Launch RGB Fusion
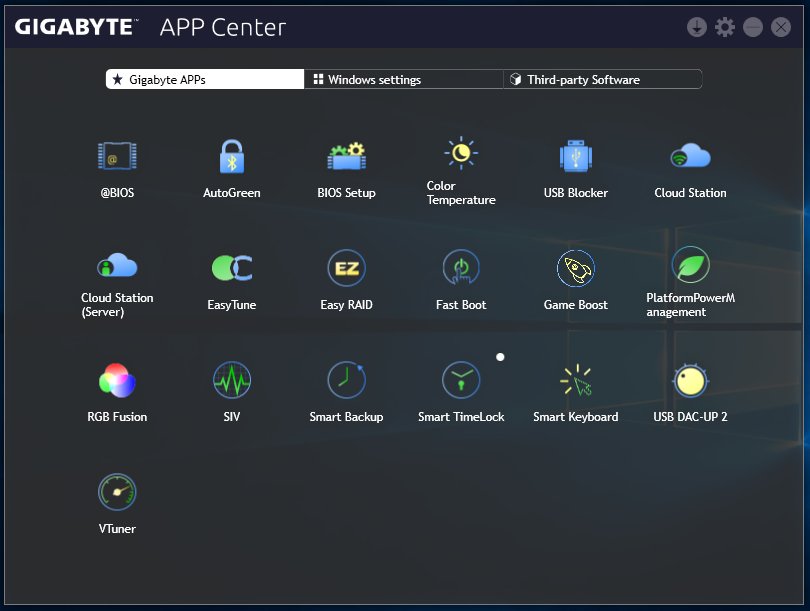The height and width of the screenshot is (611, 810). 117,380
